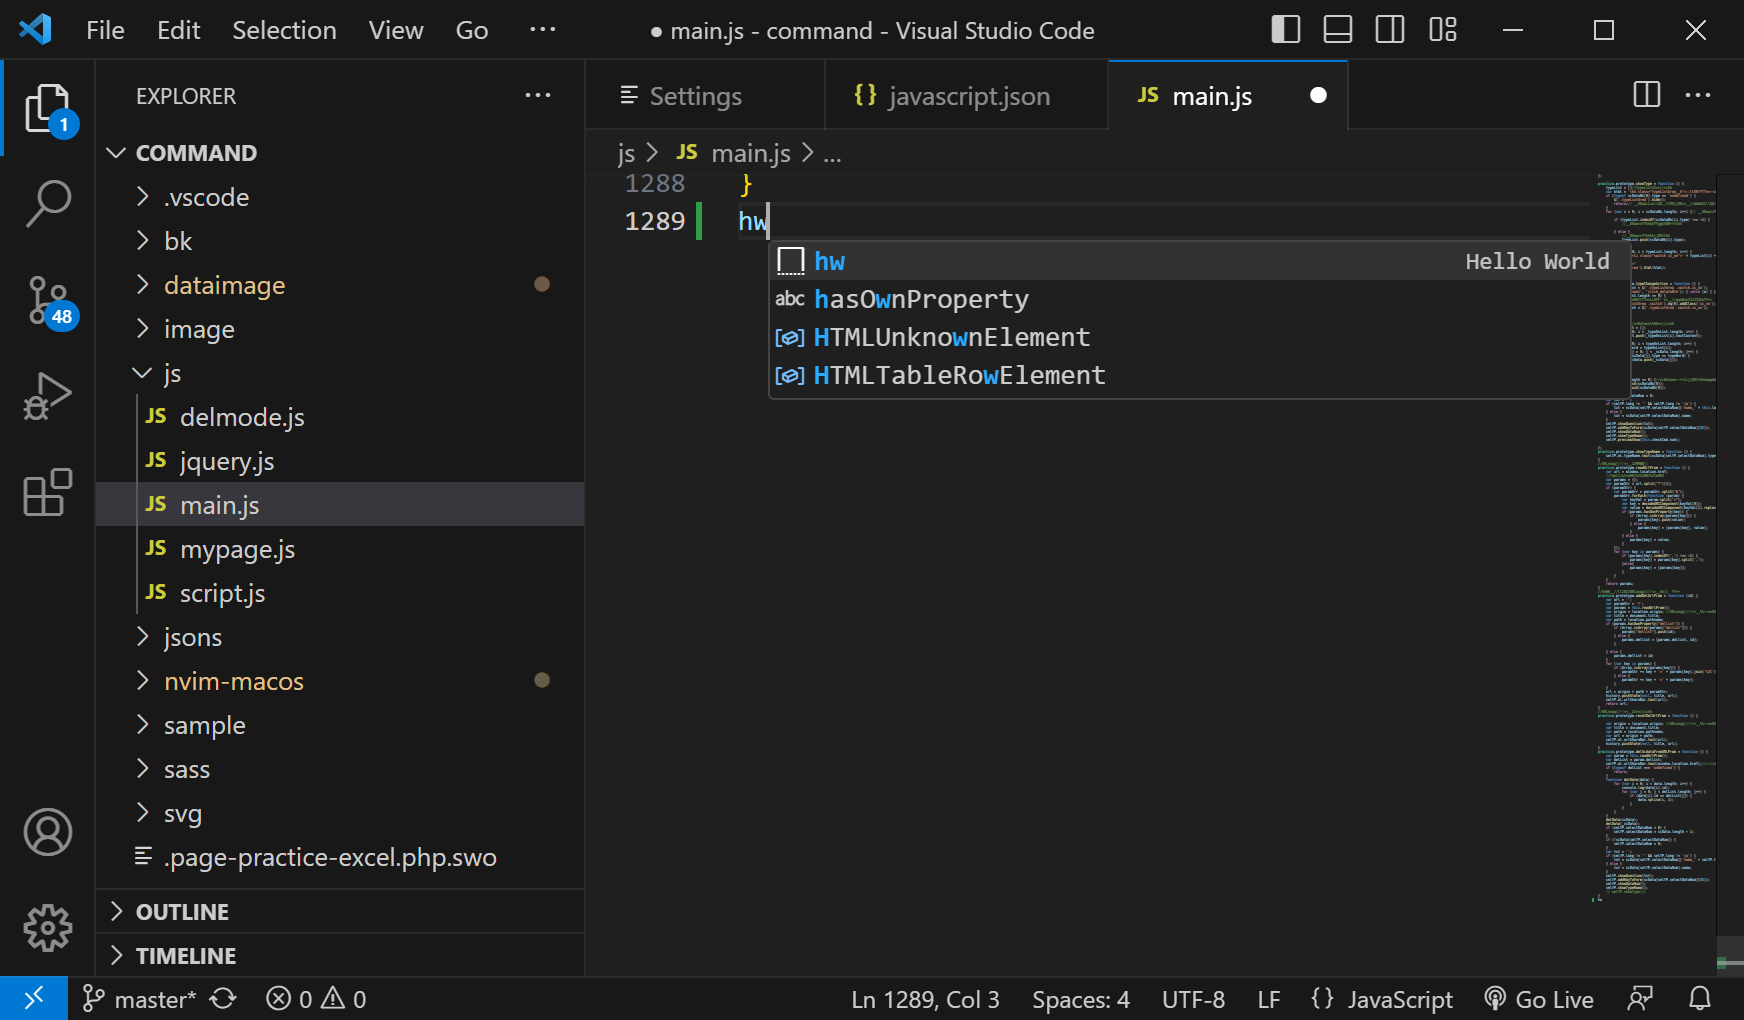Expand the OUTLINE section

tap(340, 912)
